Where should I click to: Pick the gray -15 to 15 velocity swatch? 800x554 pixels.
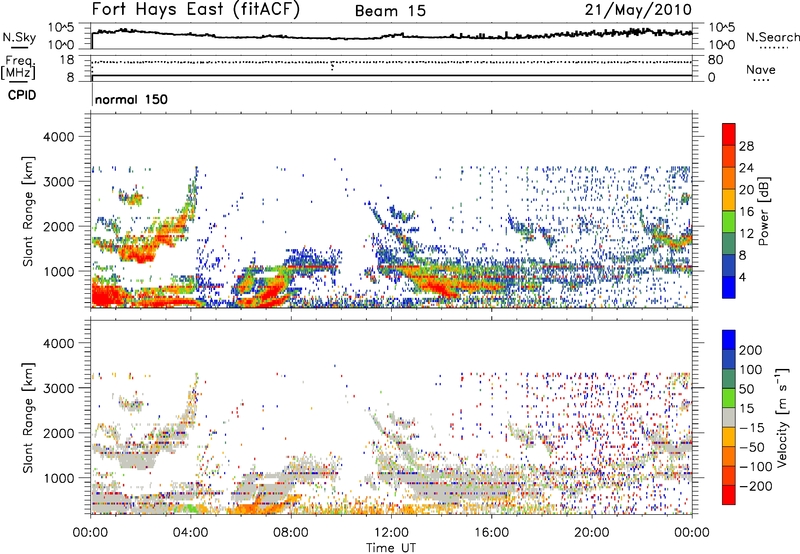pos(729,417)
